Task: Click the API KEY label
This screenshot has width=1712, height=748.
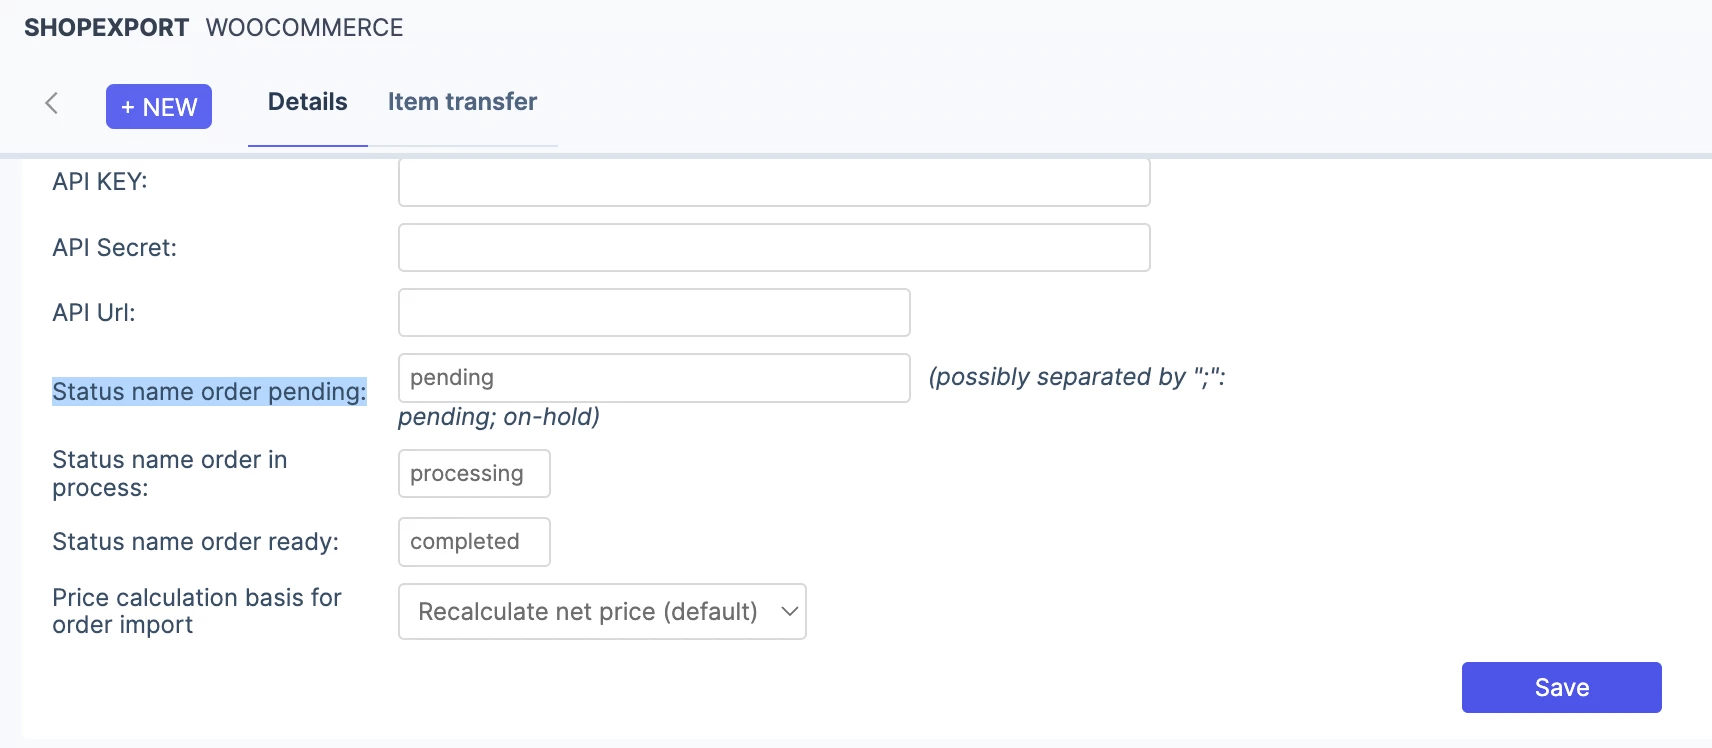Action: [100, 181]
